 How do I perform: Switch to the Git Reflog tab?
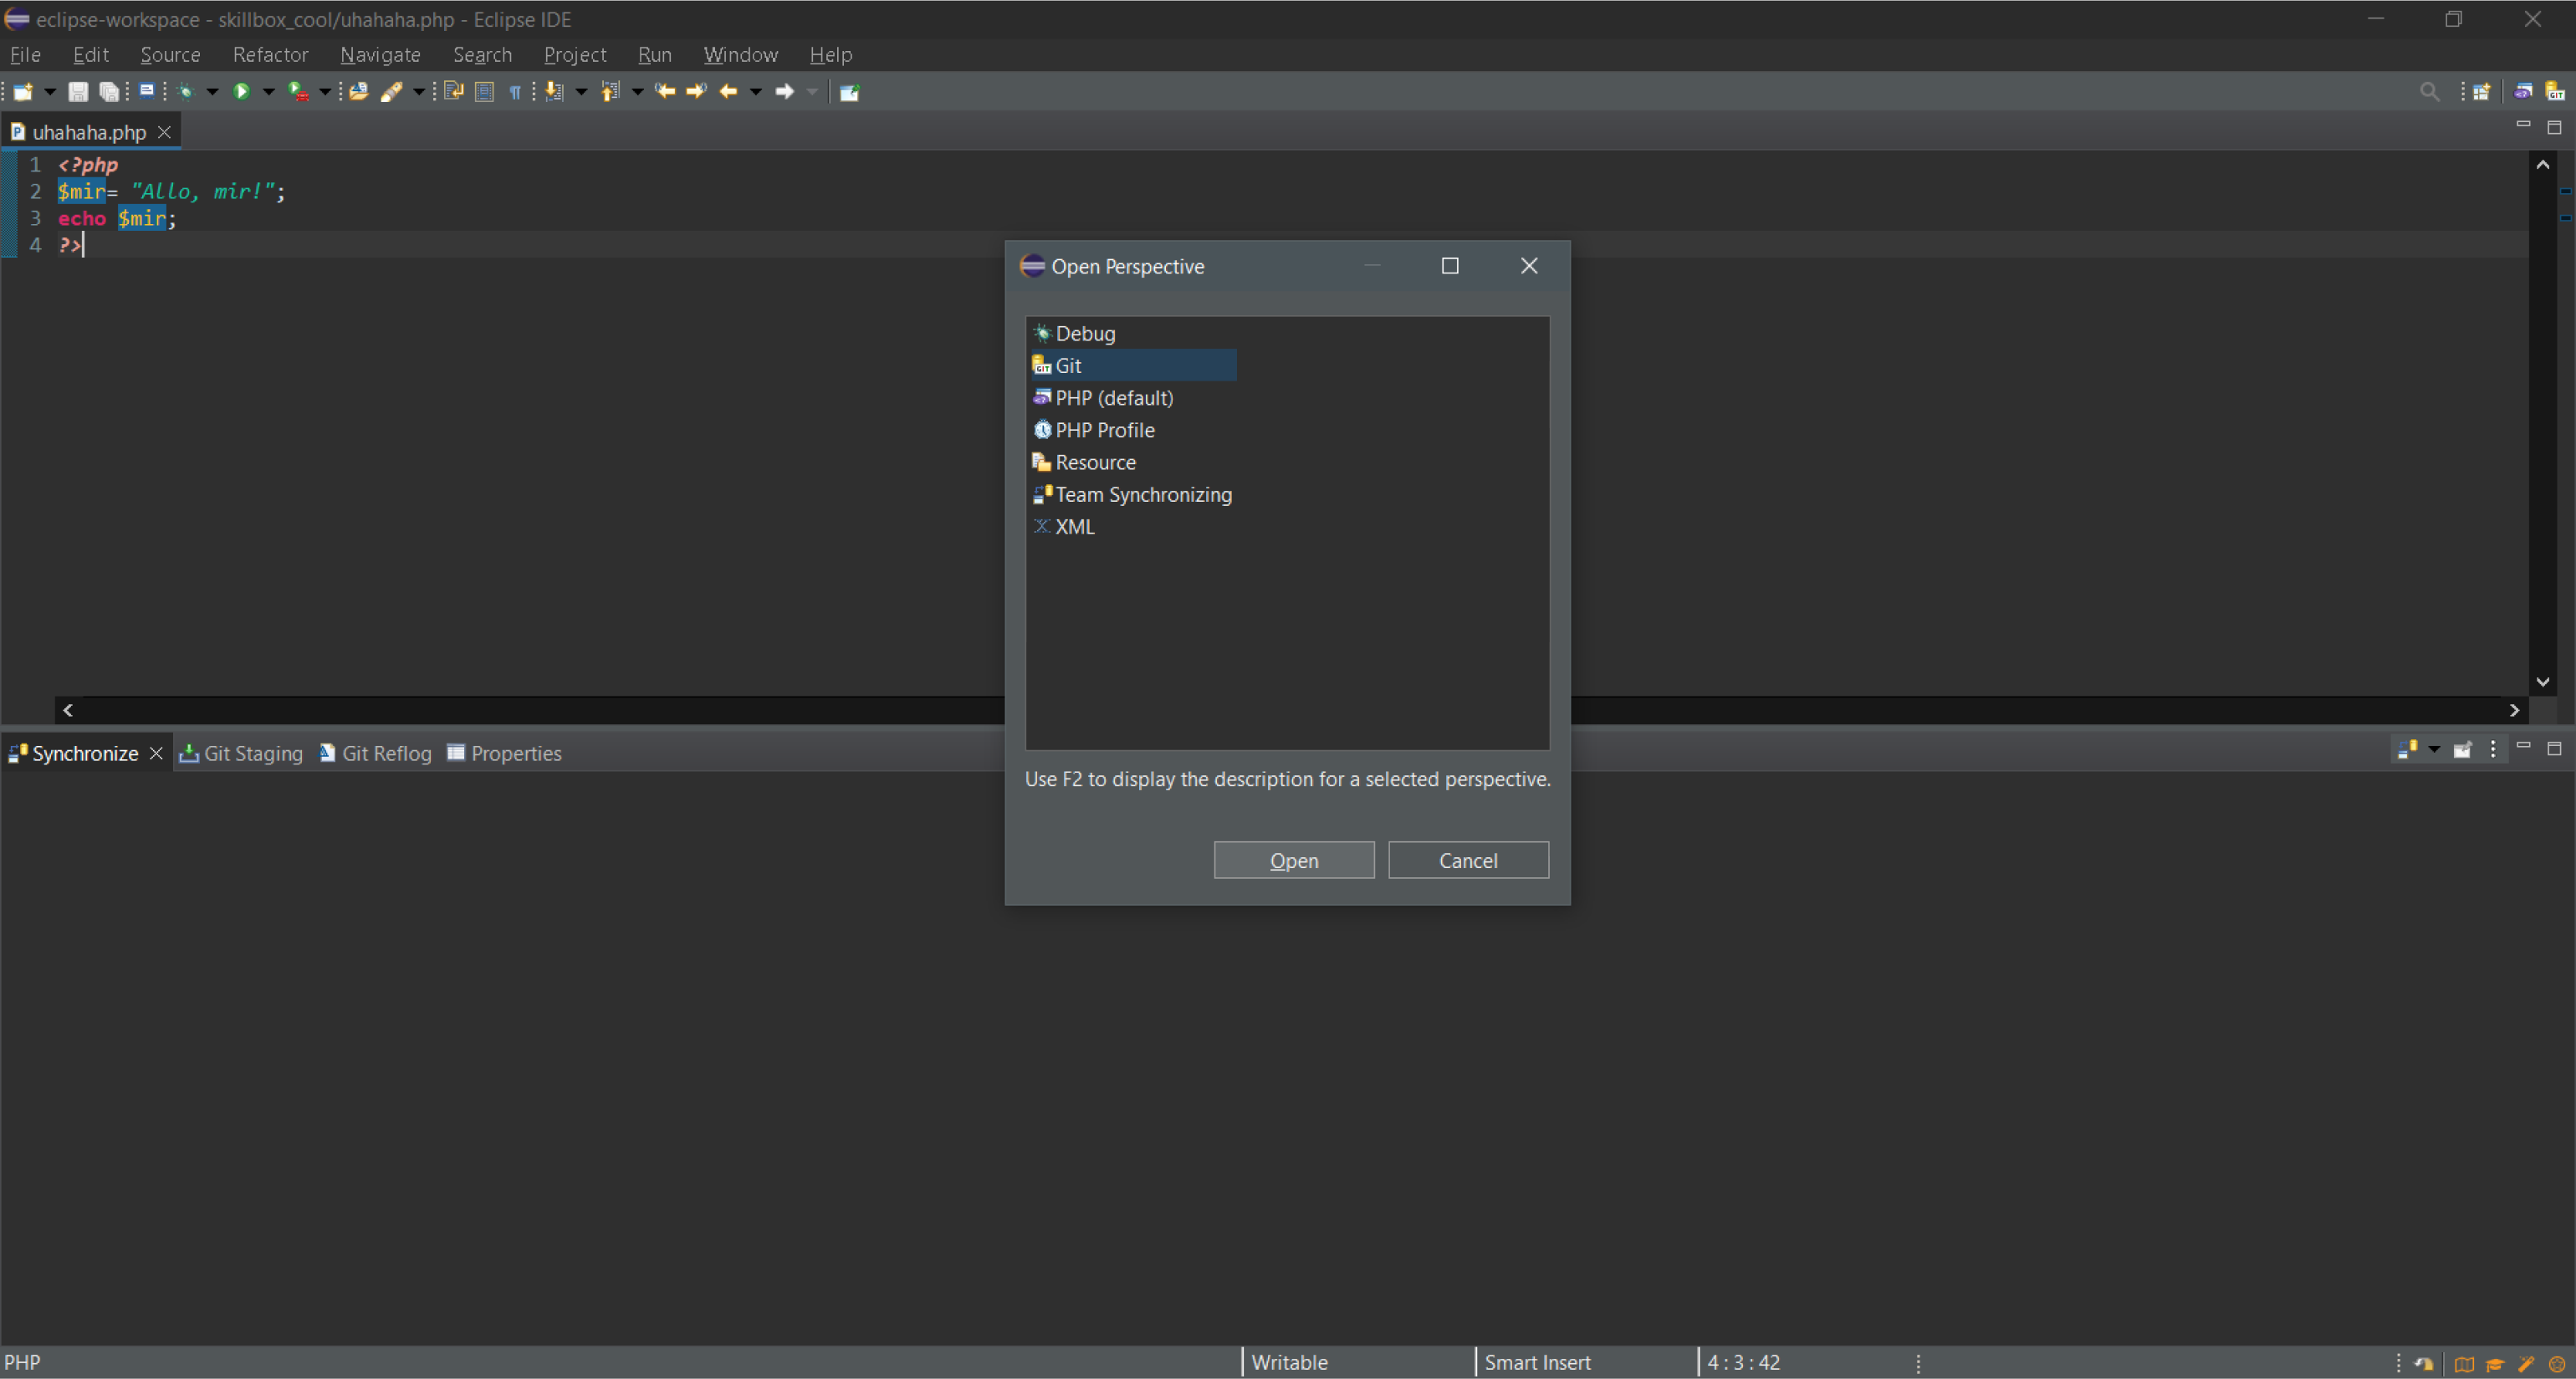tap(376, 753)
